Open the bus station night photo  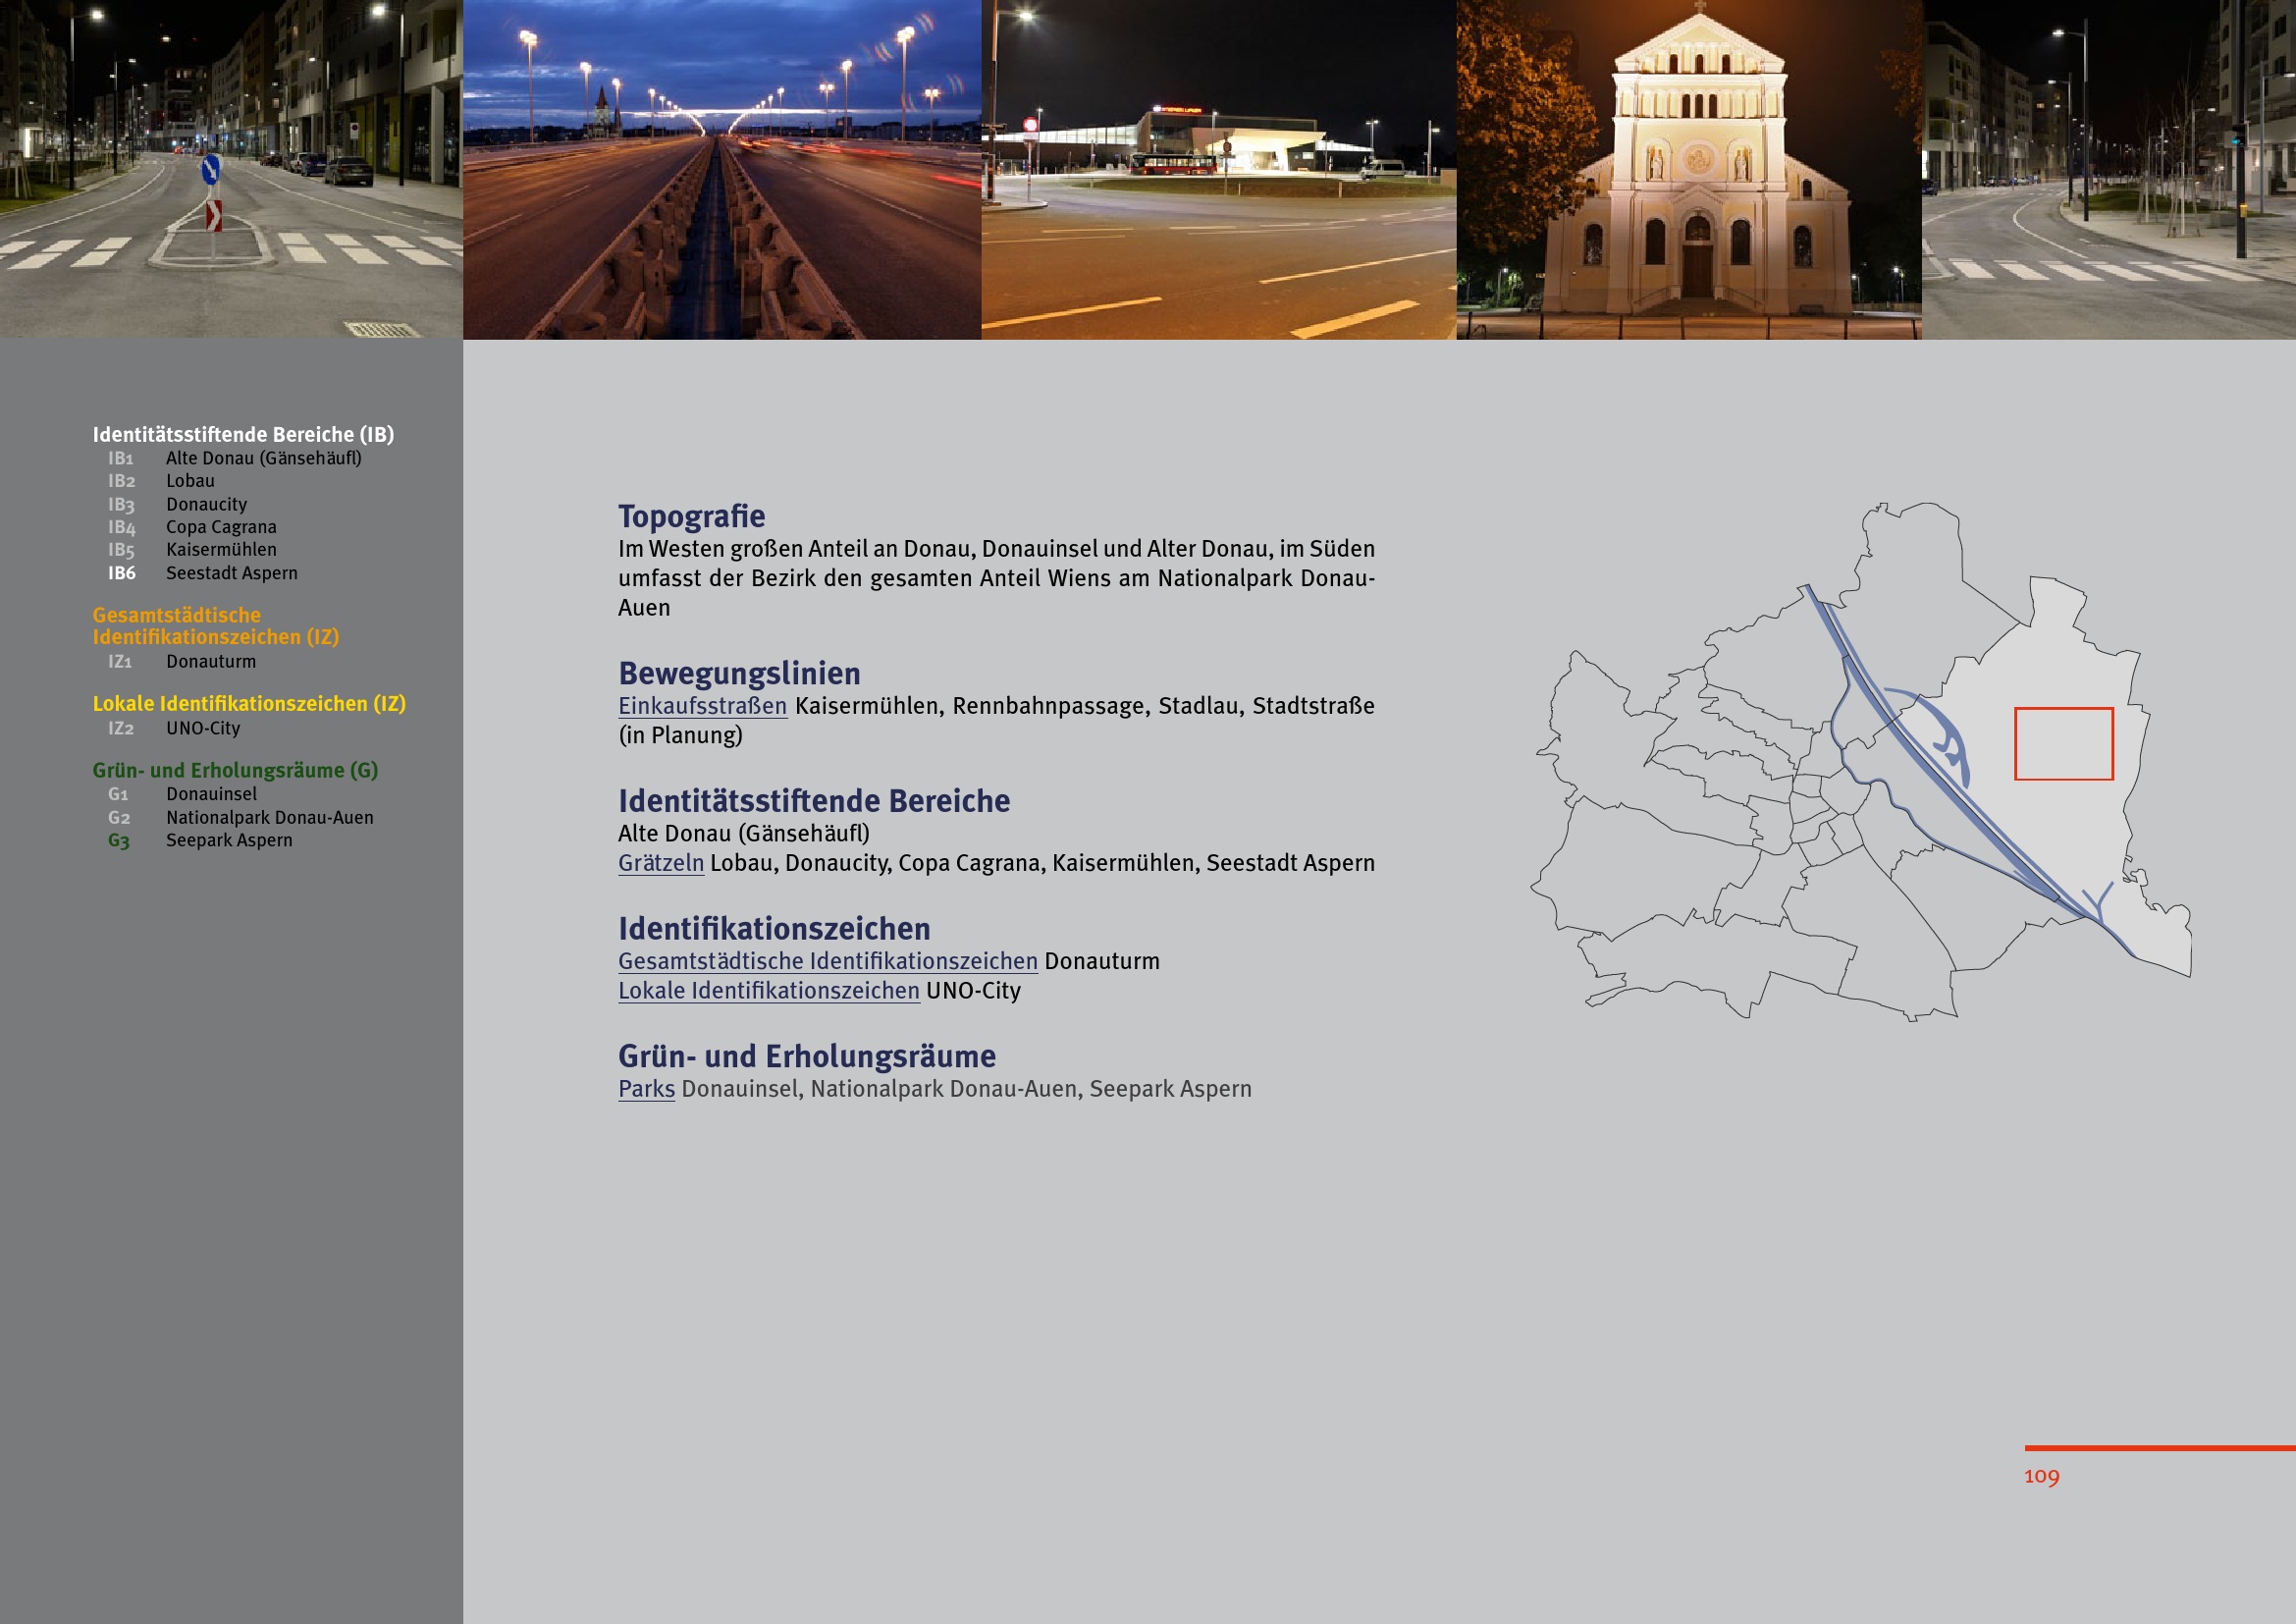coord(1217,170)
